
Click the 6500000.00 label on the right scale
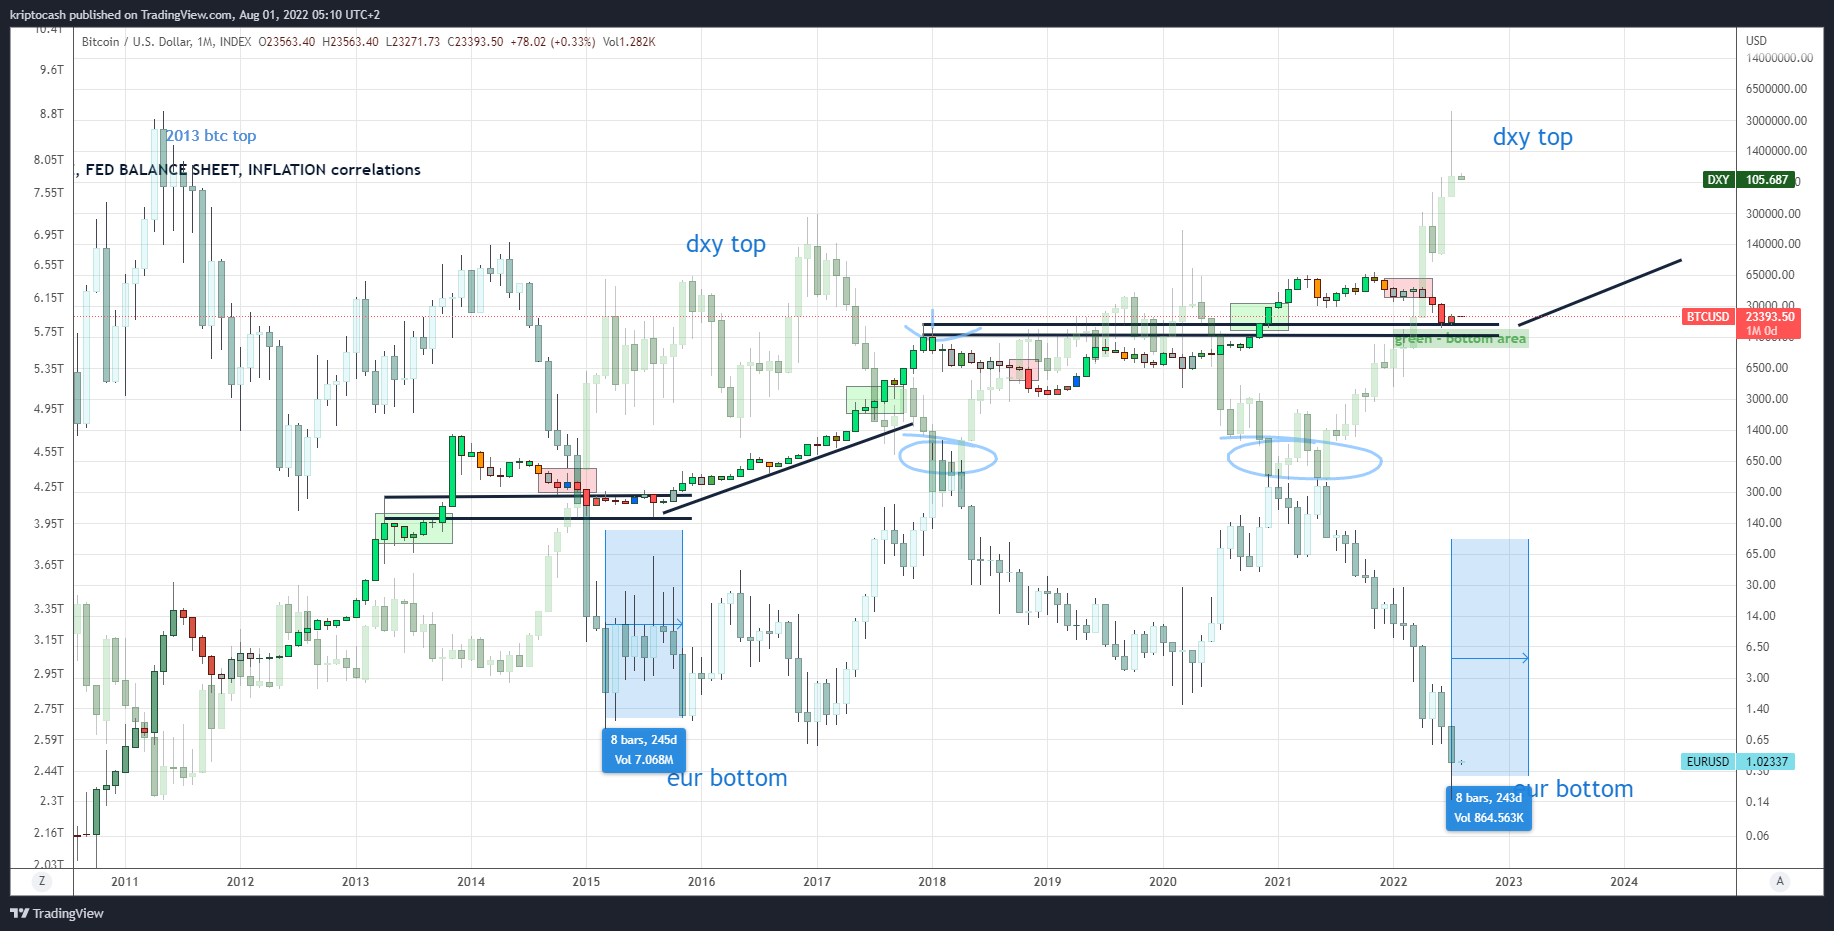(x=1777, y=89)
